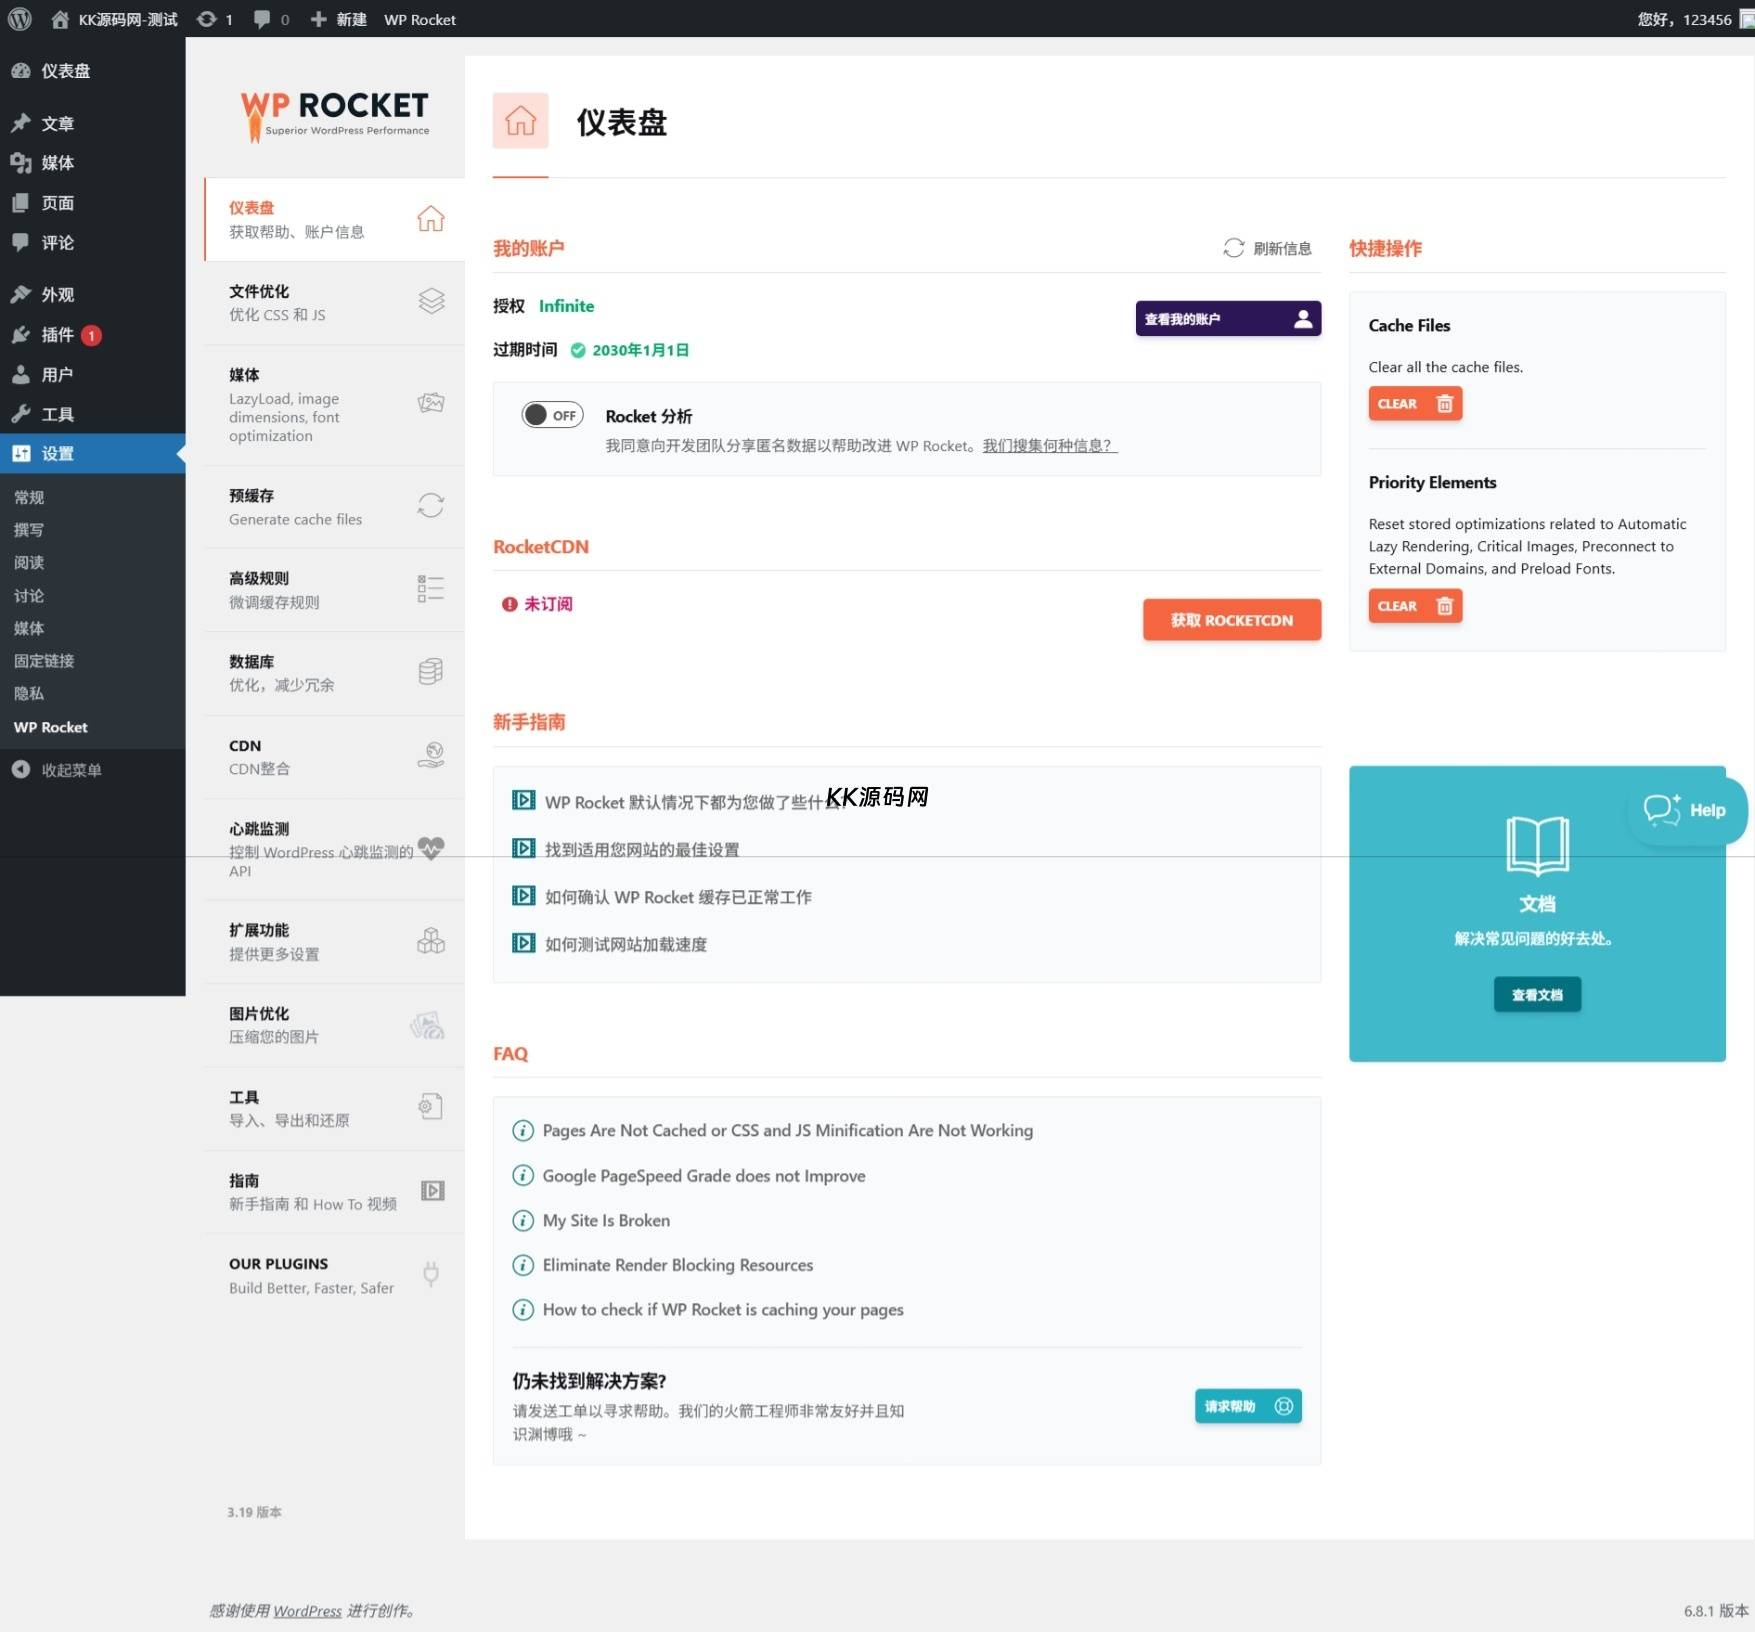This screenshot has width=1755, height=1632.
Task: Open 阅读 settings submenu
Action: click(29, 563)
